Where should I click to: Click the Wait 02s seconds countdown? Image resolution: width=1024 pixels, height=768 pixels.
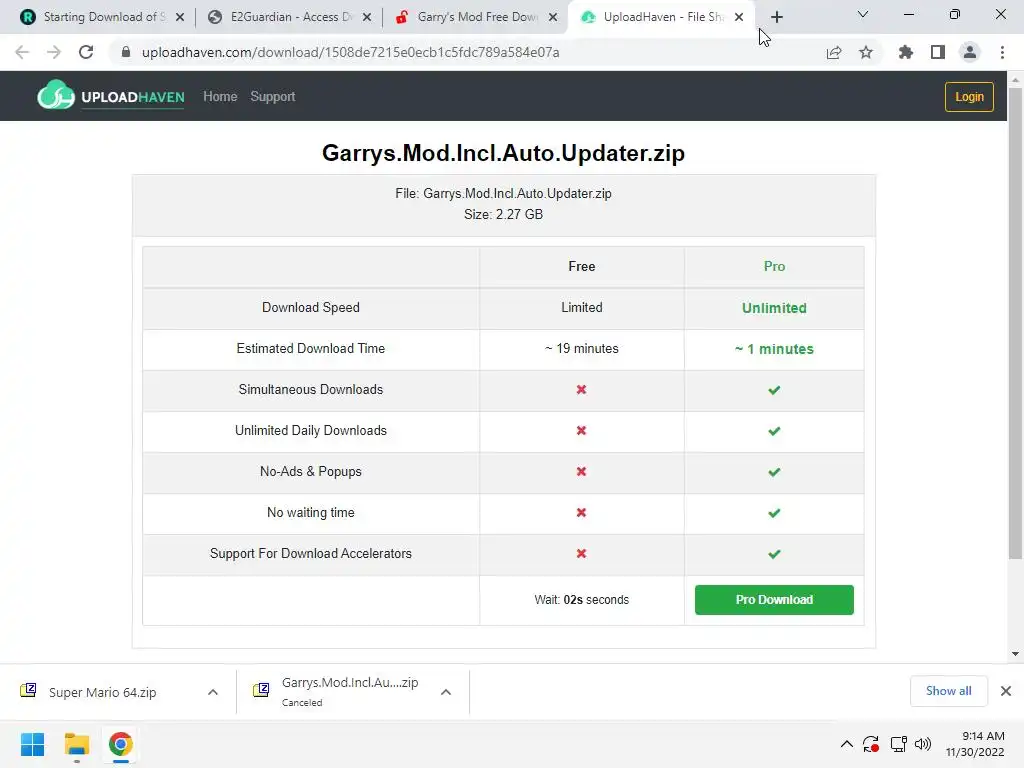[581, 600]
